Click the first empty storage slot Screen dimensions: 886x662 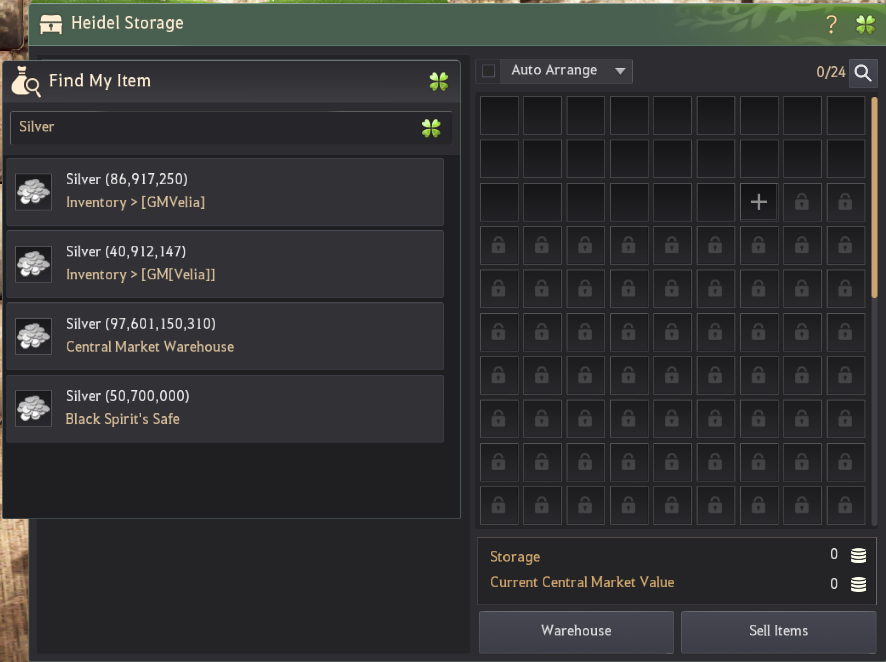coord(499,115)
